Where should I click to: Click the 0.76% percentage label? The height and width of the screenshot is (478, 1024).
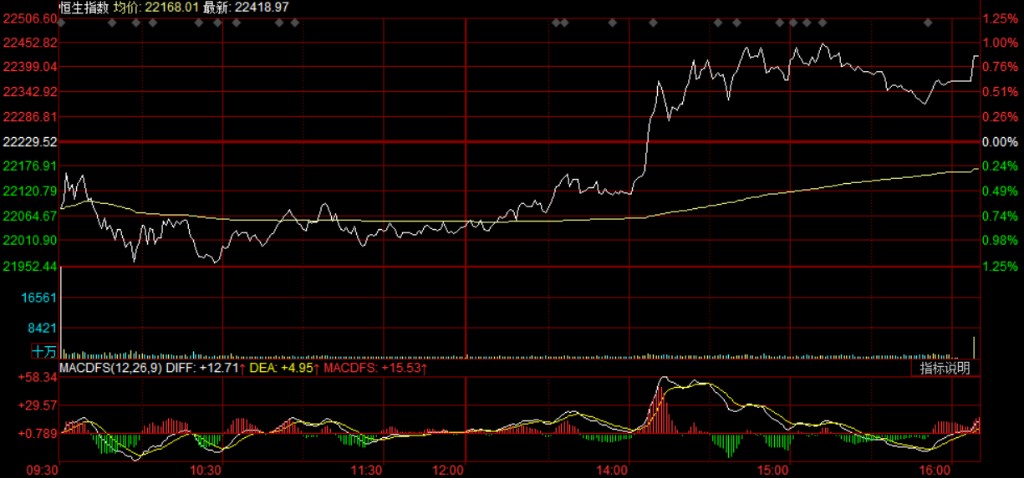click(x=1000, y=67)
